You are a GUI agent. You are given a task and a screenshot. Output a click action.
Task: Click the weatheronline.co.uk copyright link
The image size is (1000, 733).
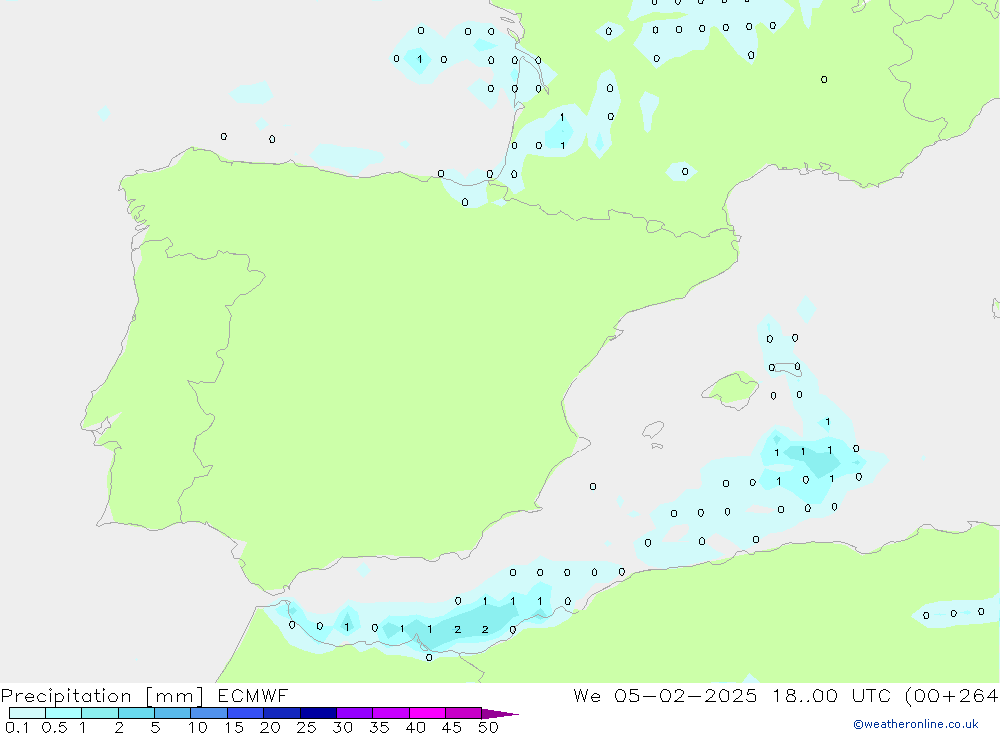[915, 724]
